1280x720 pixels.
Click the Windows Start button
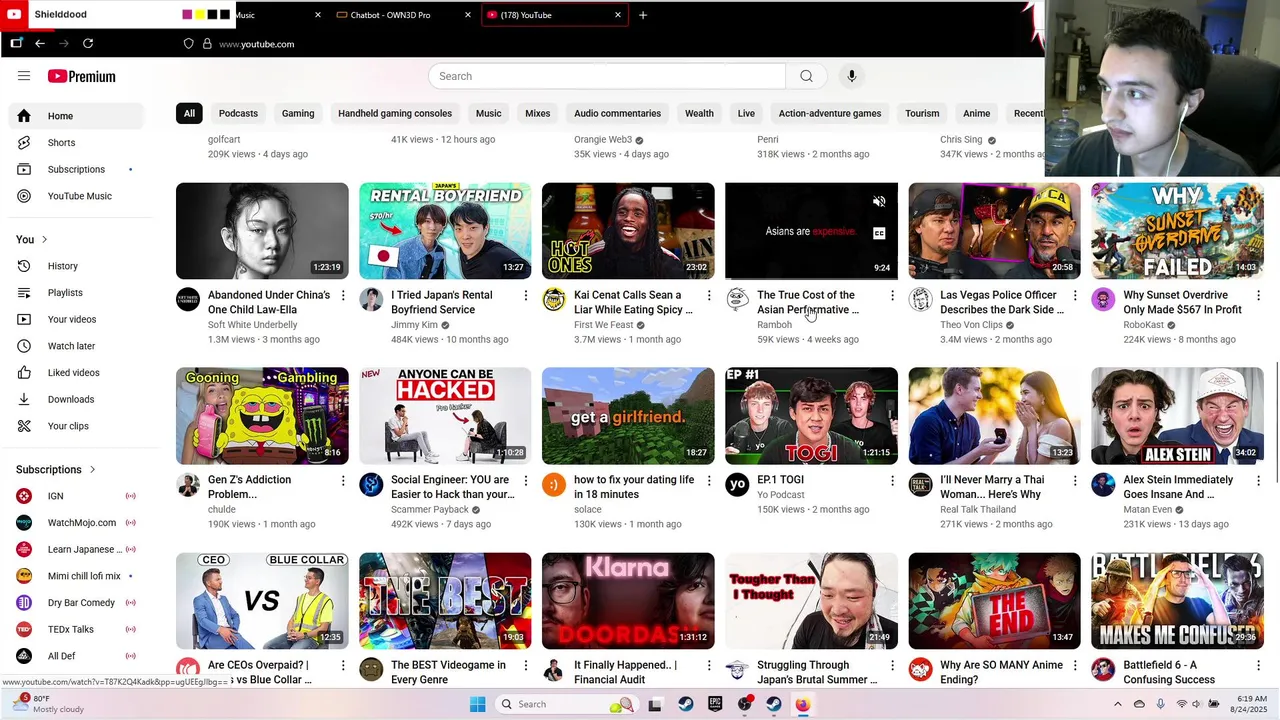point(477,704)
